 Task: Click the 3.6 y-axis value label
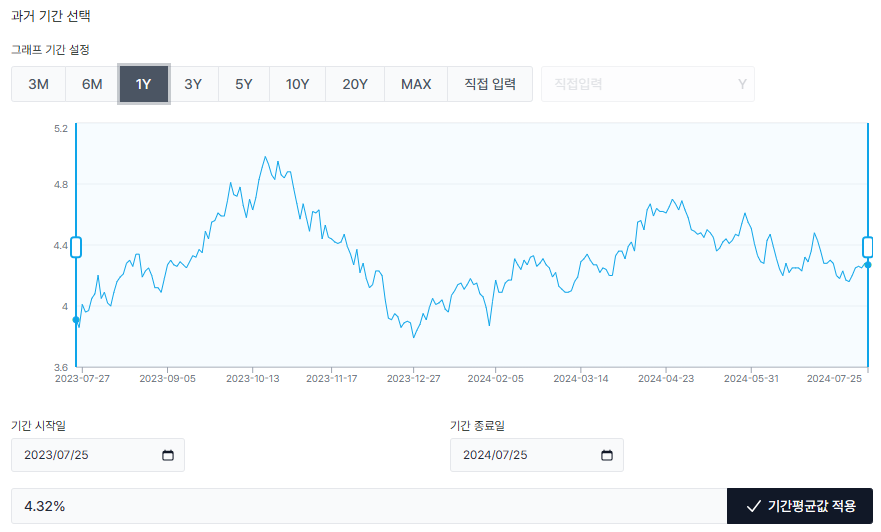tap(61, 367)
